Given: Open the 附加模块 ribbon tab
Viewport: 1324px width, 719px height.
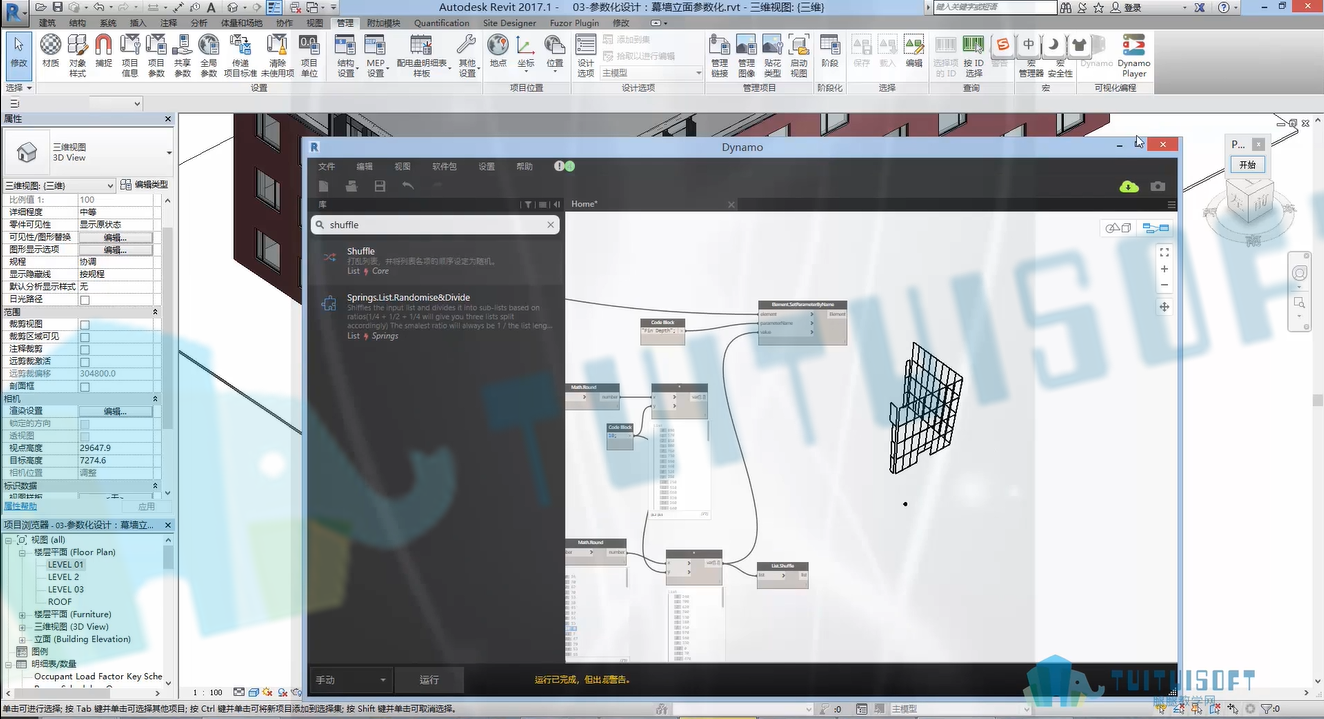Looking at the screenshot, I should pos(383,22).
